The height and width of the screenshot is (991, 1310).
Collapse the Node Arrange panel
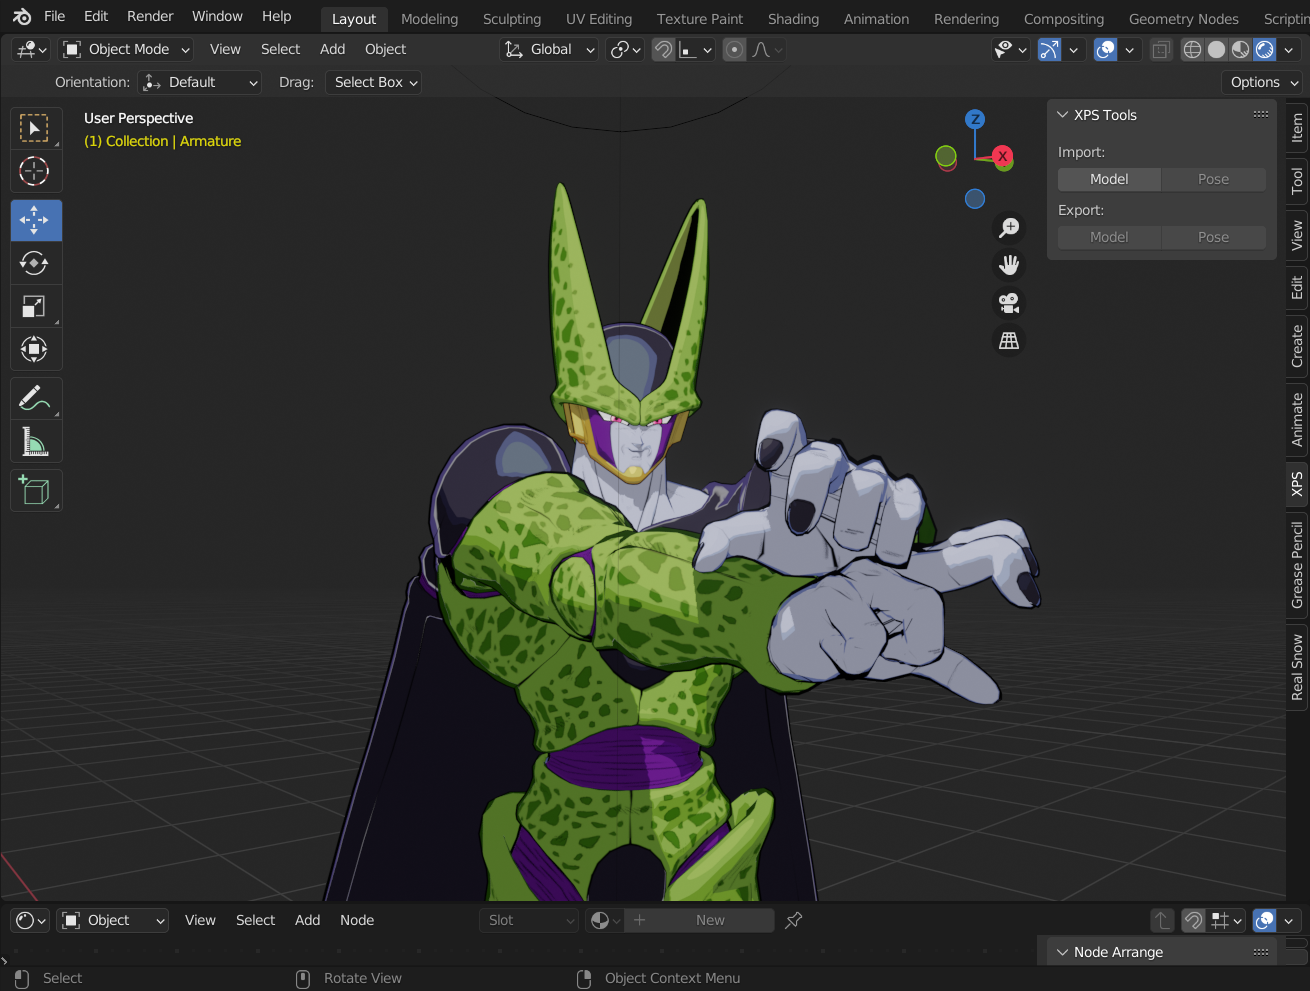coord(1063,952)
